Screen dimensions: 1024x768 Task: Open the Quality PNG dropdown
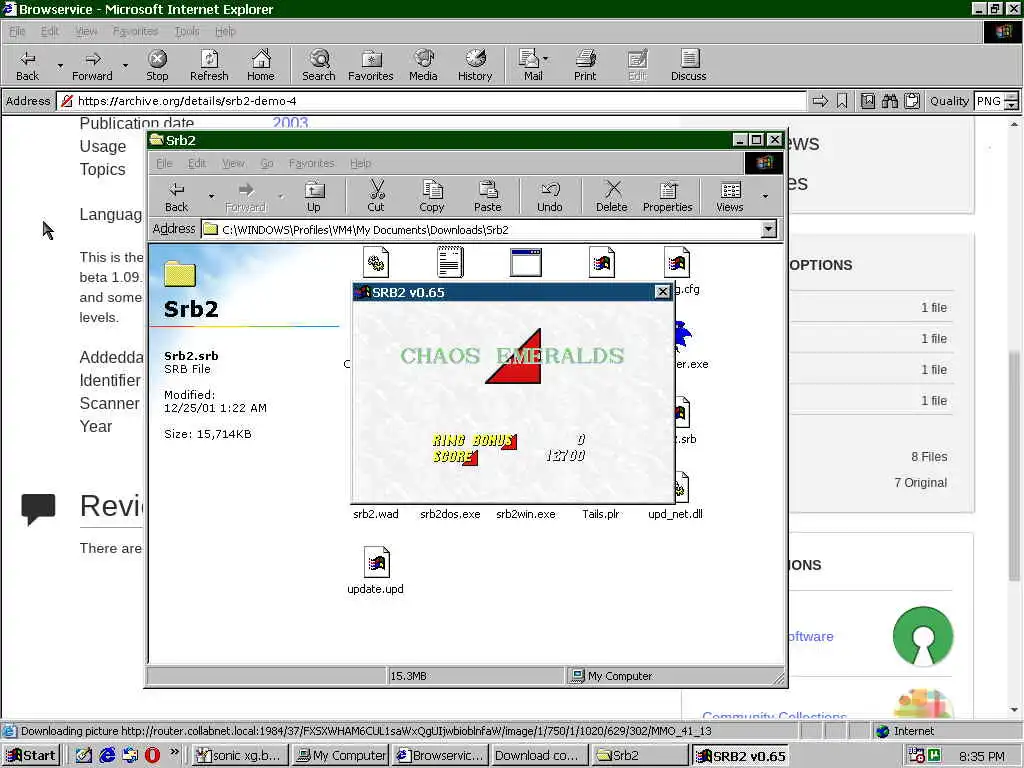(1011, 101)
